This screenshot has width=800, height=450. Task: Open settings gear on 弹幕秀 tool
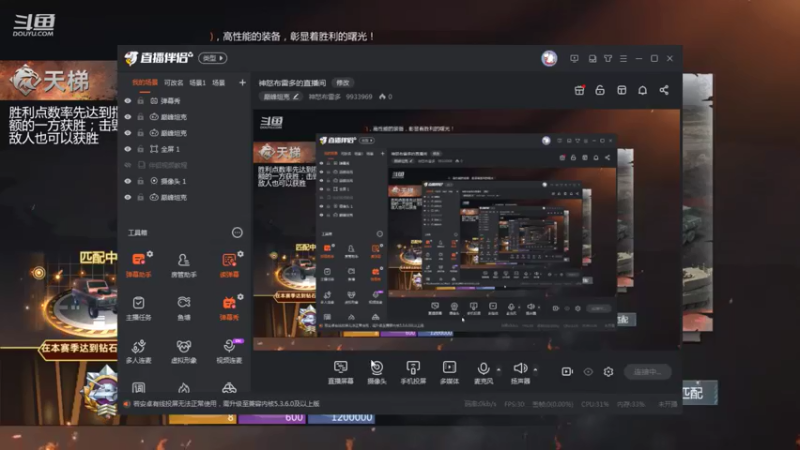click(240, 297)
